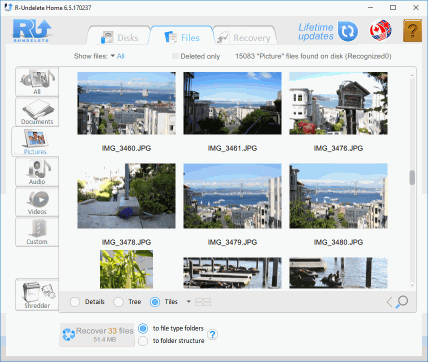Screen dimensions: 428x362
Task: Select the Tree view radio button
Action: pos(118,302)
